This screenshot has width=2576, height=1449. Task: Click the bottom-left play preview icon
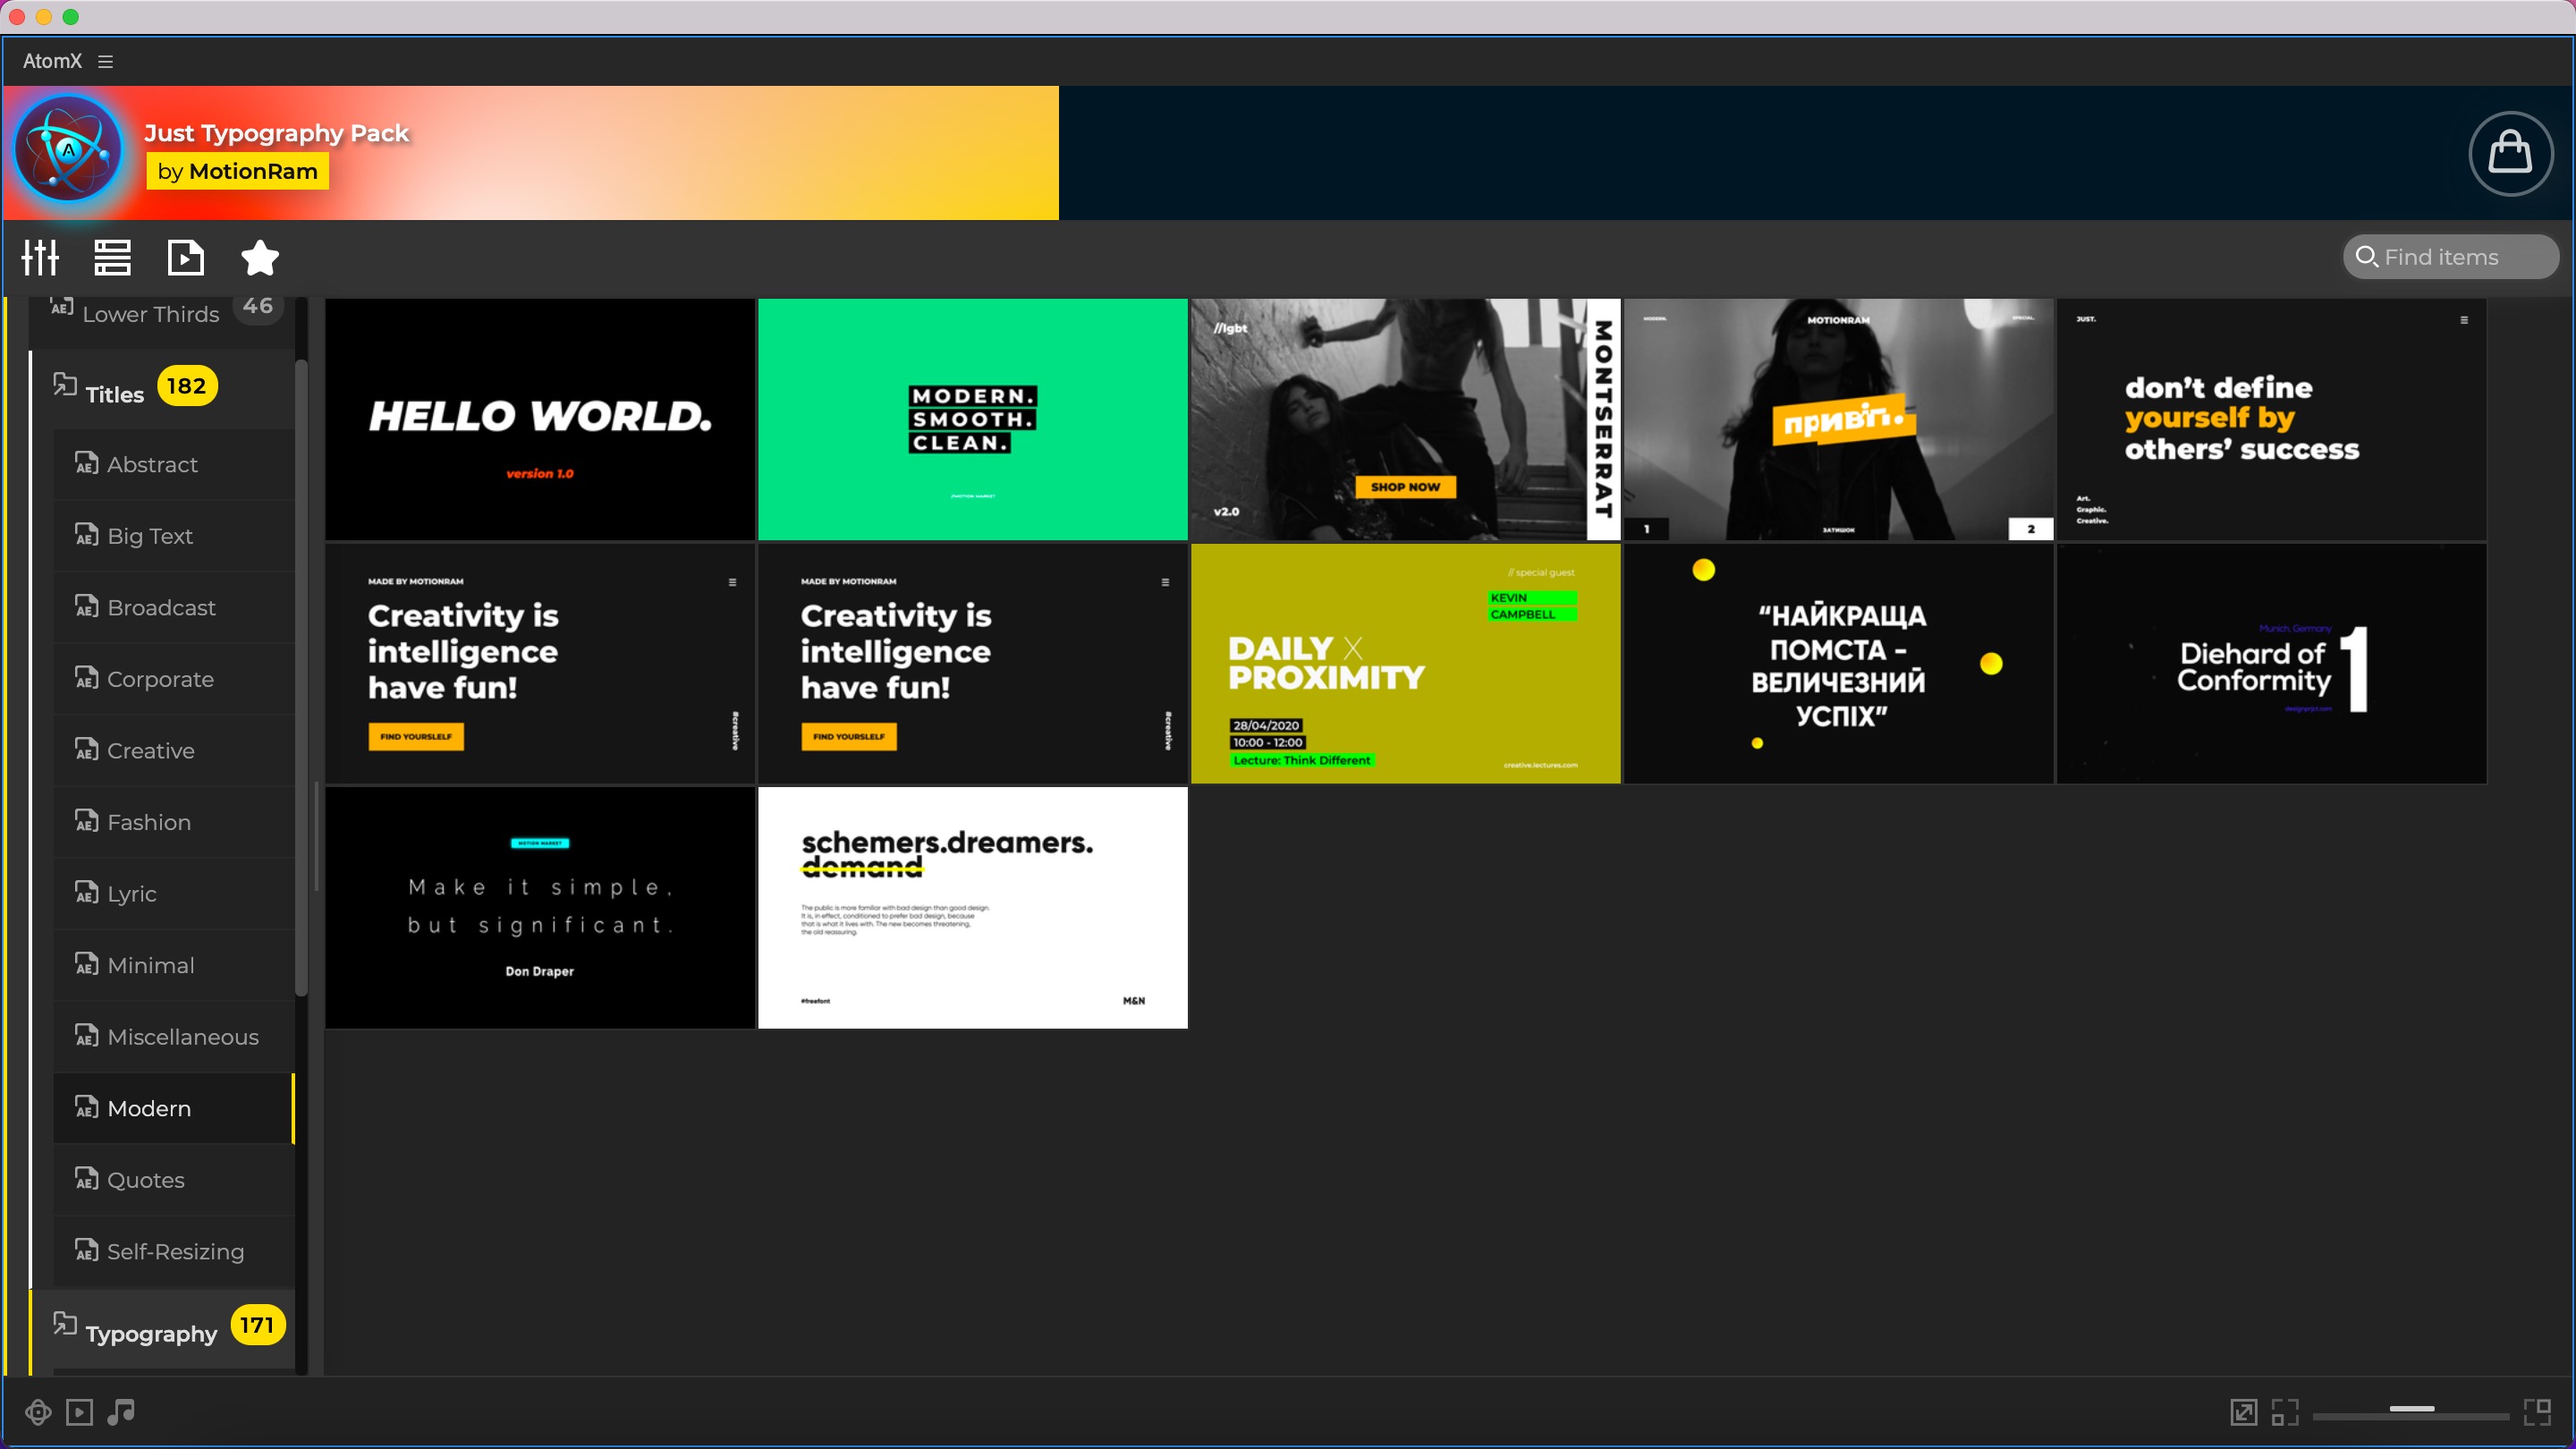click(79, 1411)
